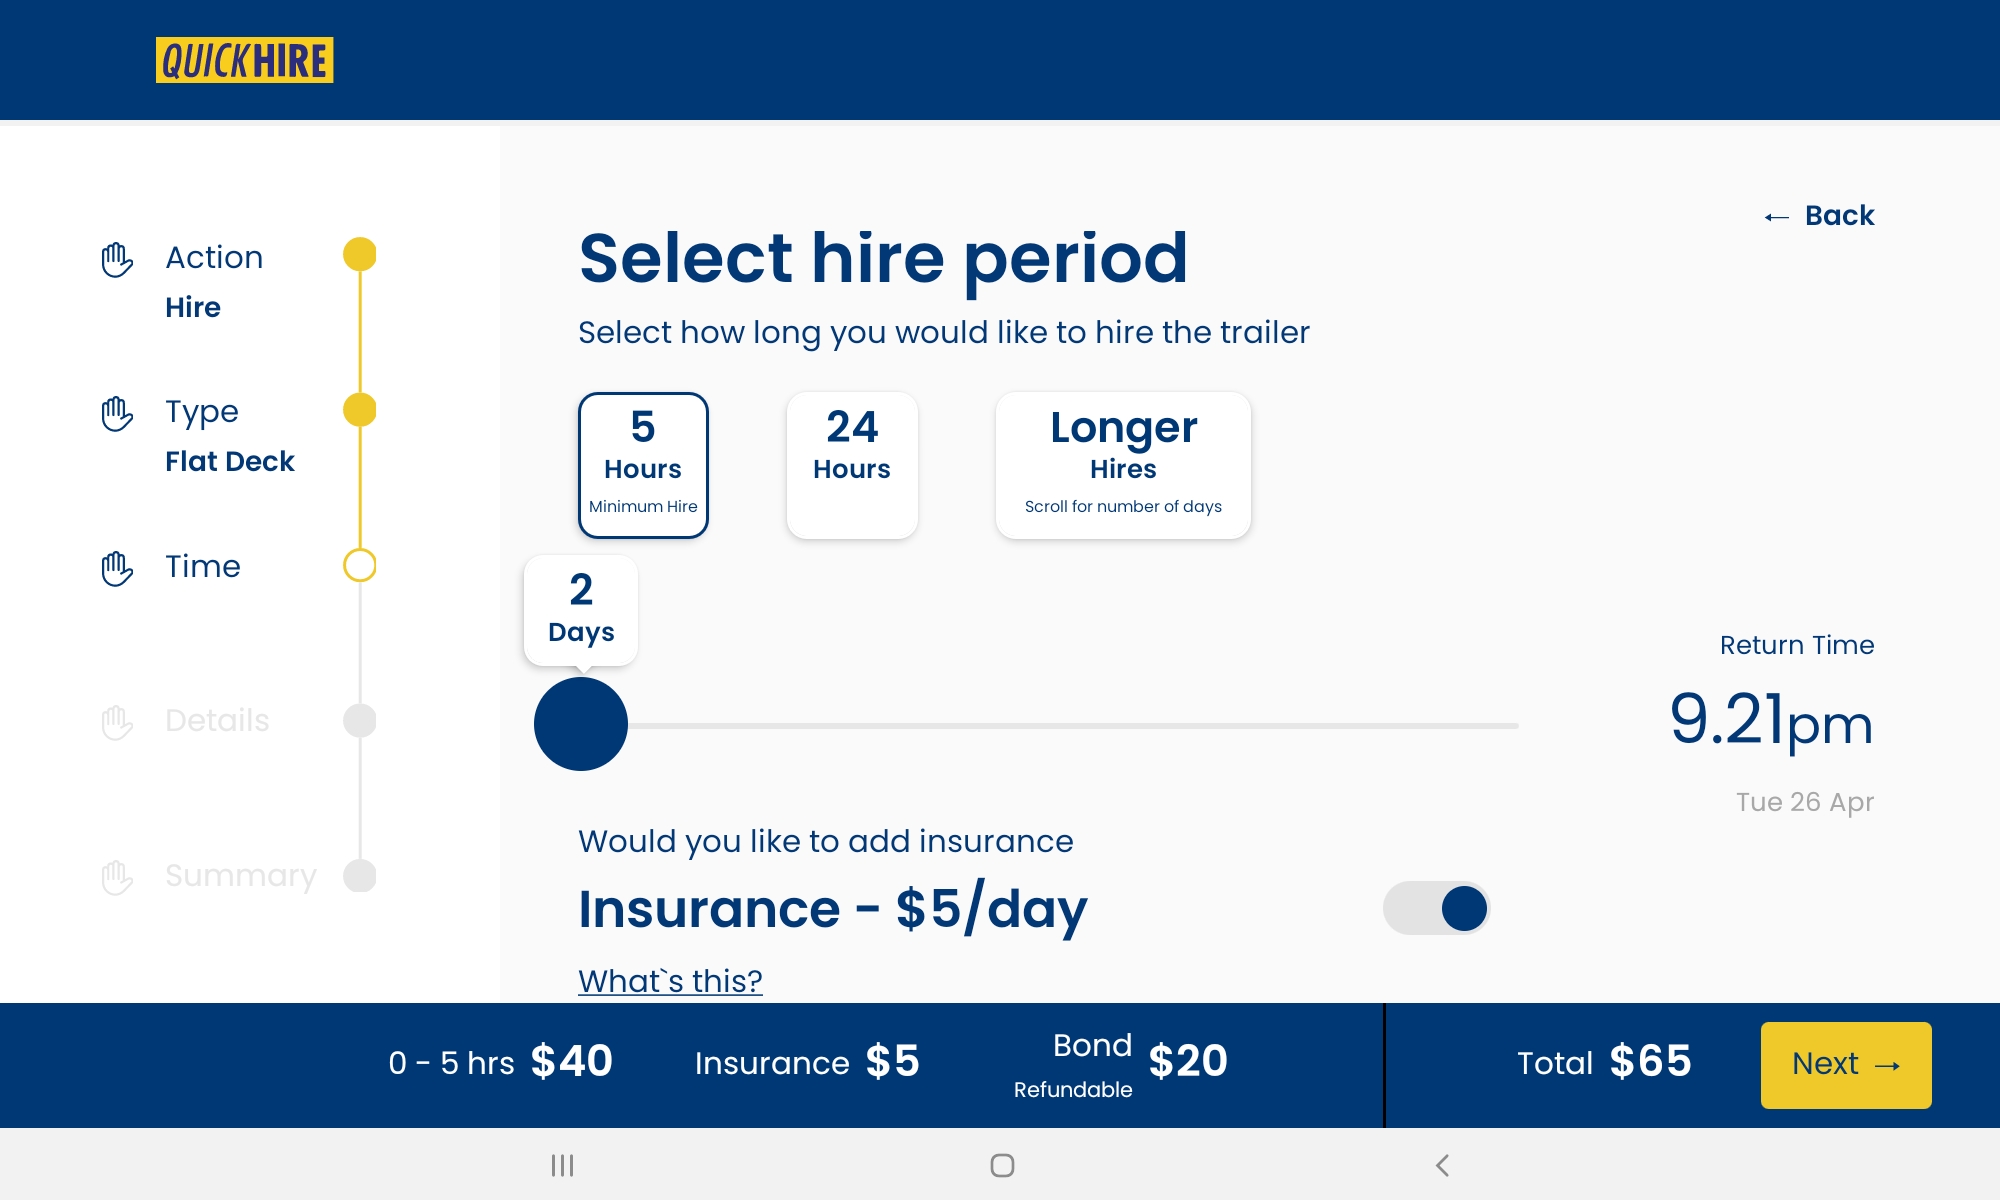2000x1200 pixels.
Task: Click the hand icon beside Type
Action: [x=117, y=414]
